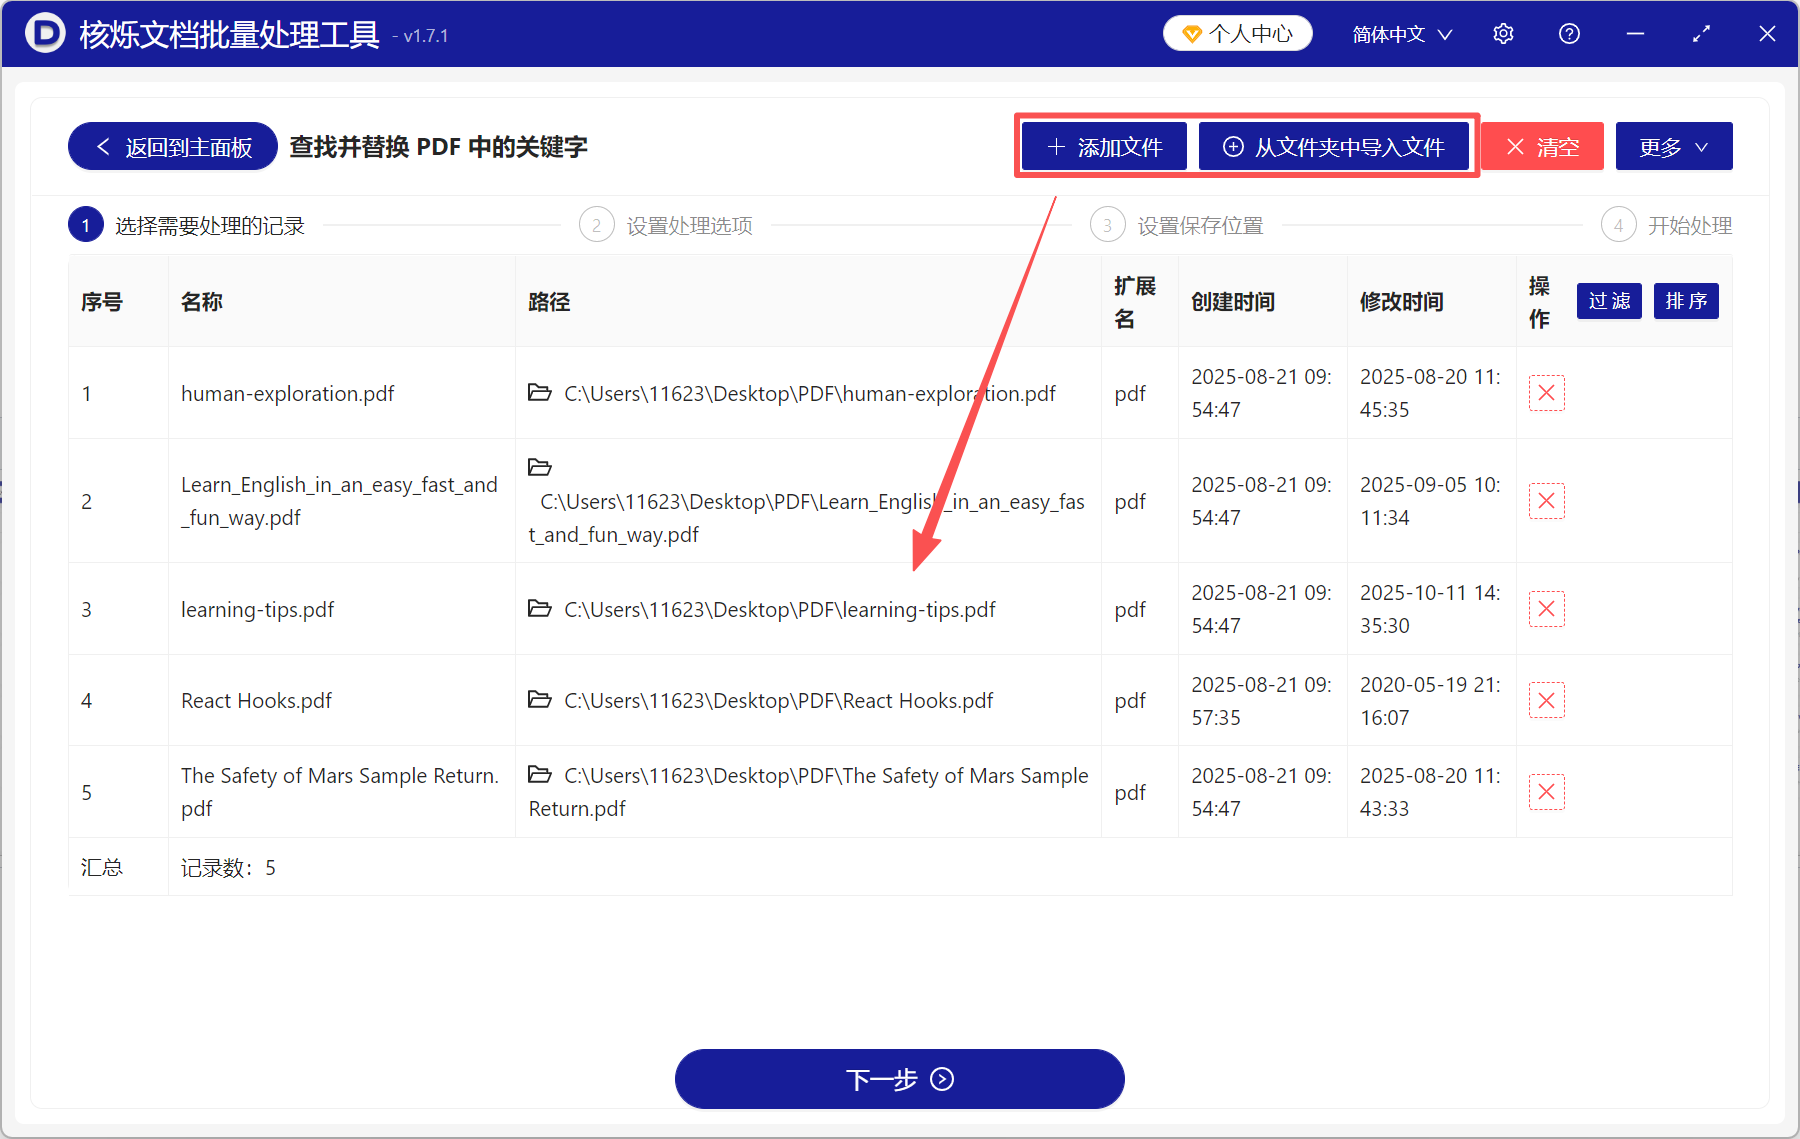Click the settings gear in the title bar
Viewport: 1800px width, 1139px height.
tap(1503, 33)
